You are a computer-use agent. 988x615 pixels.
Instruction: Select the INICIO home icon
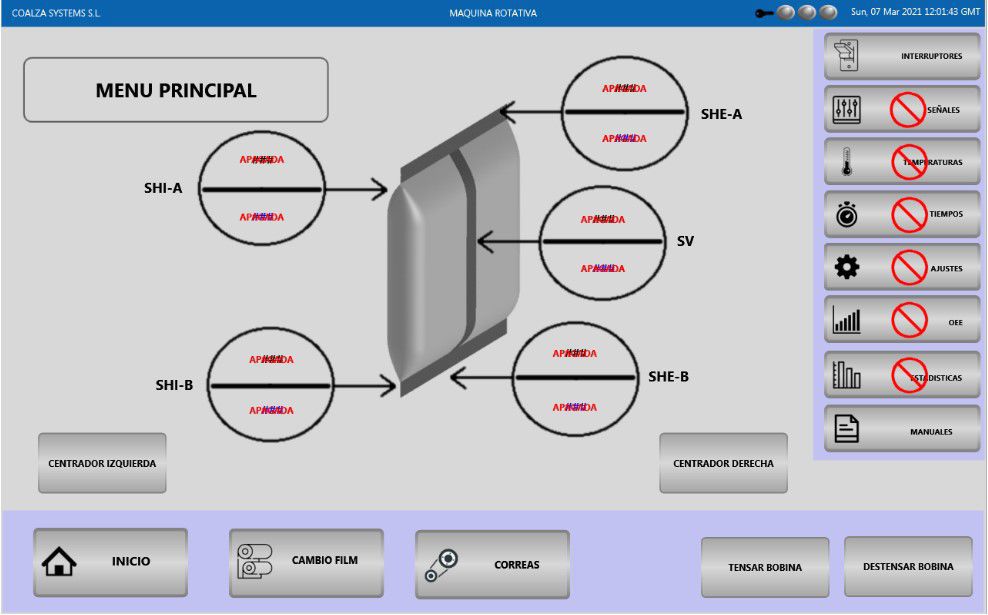[60, 562]
